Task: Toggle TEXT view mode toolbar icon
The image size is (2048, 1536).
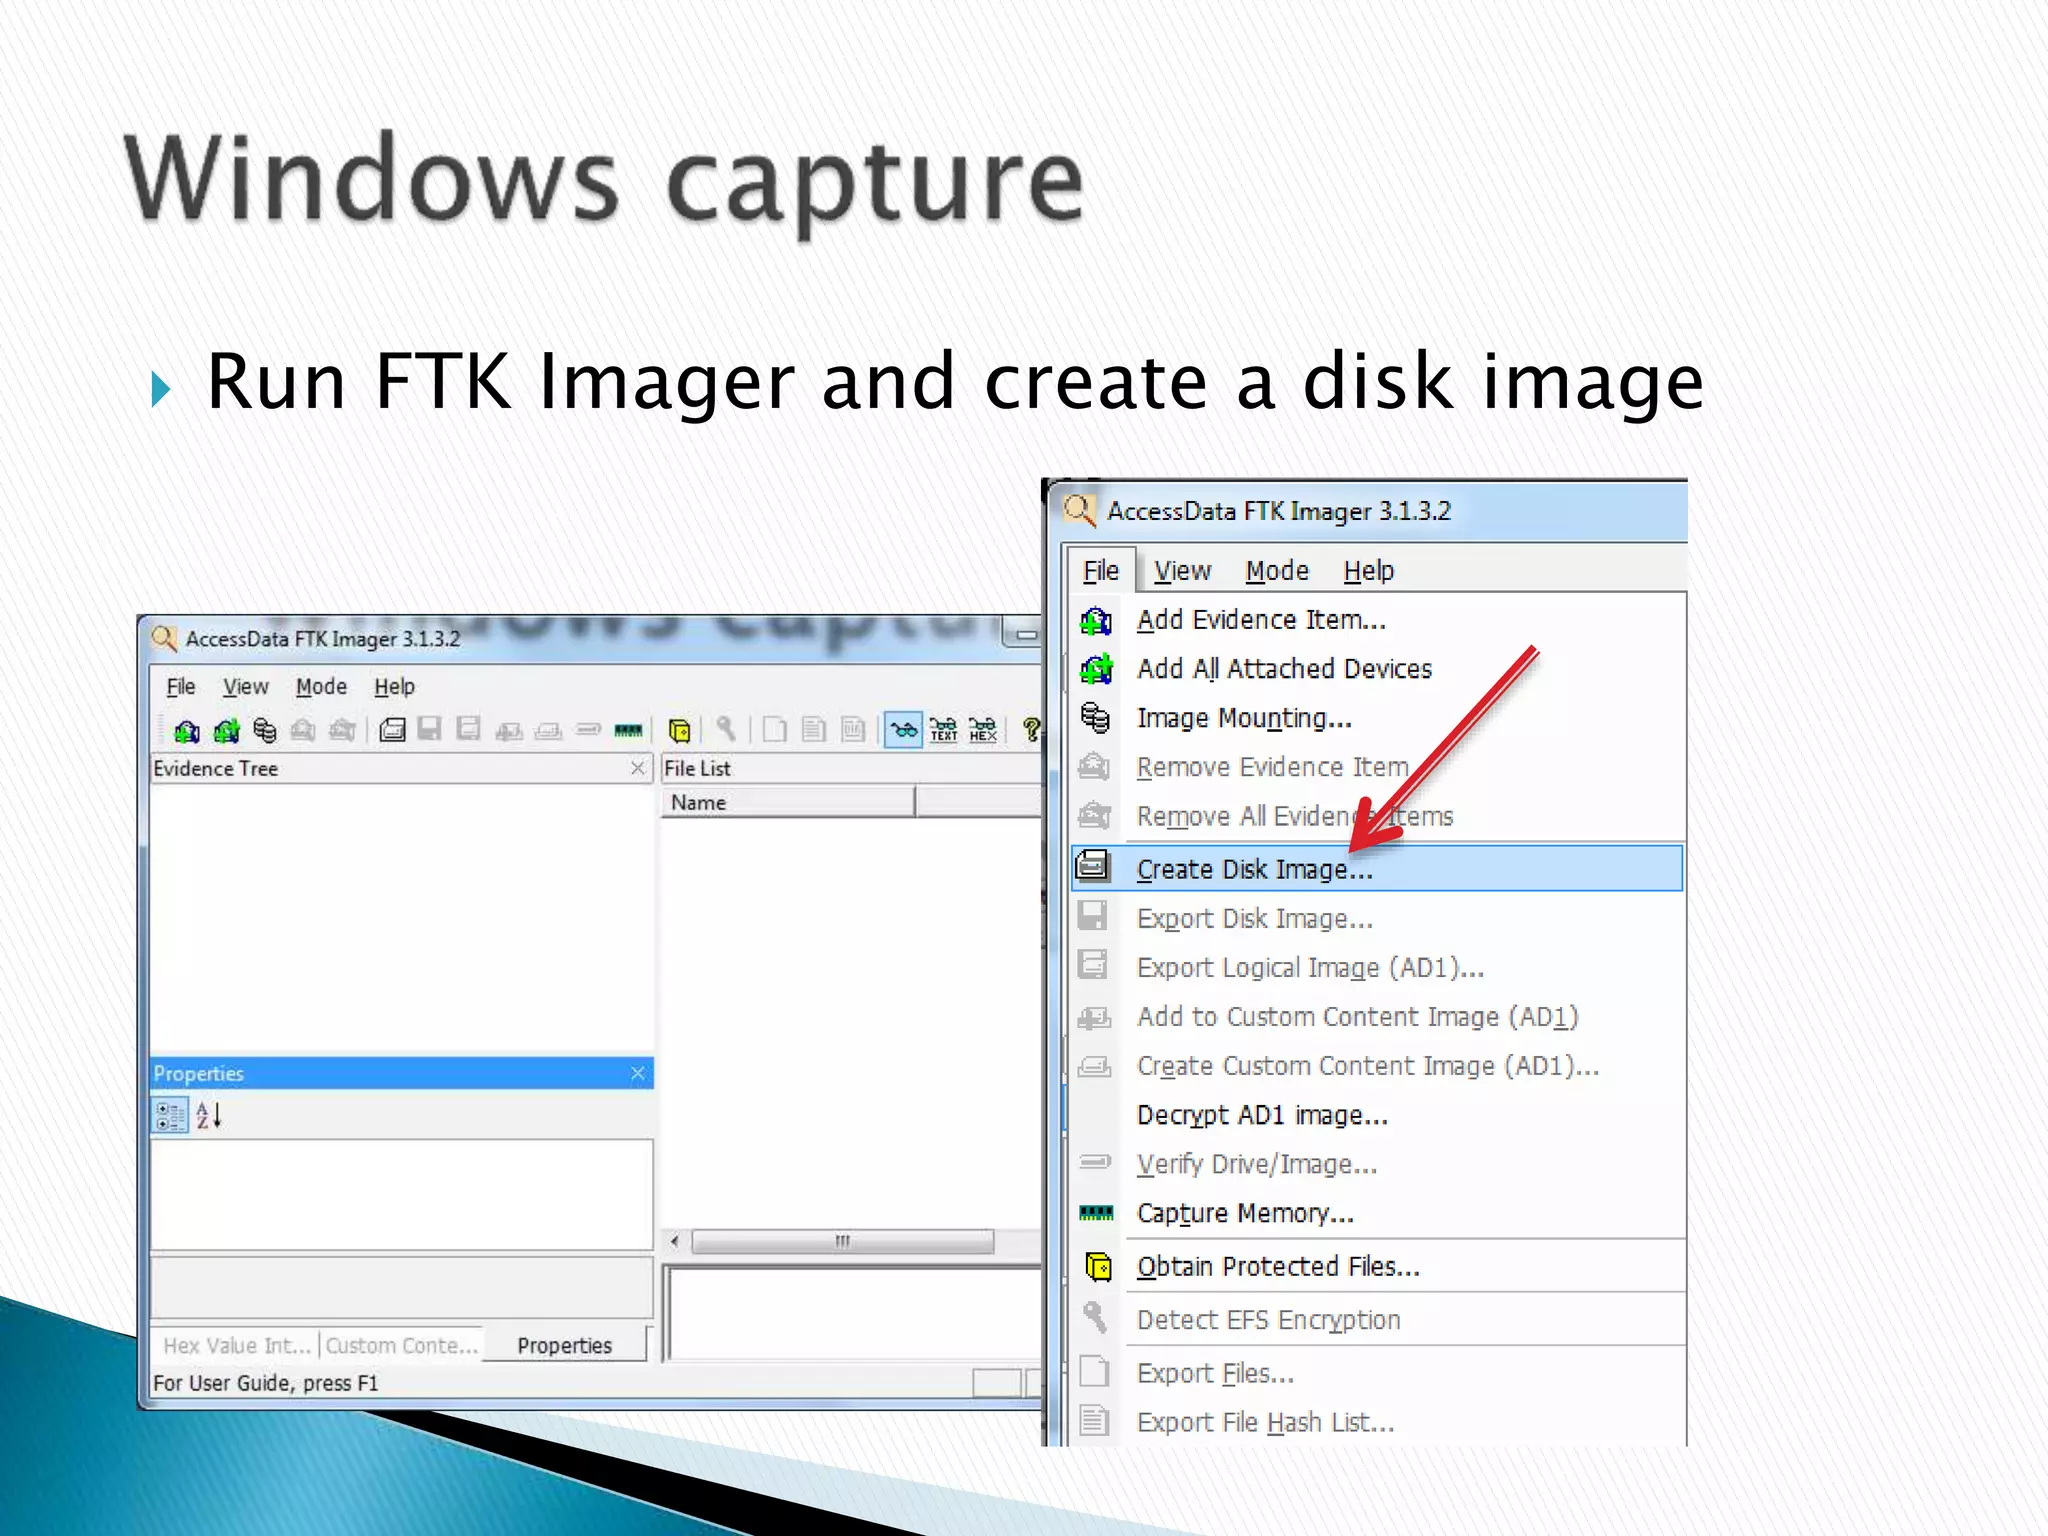Action: tap(943, 730)
